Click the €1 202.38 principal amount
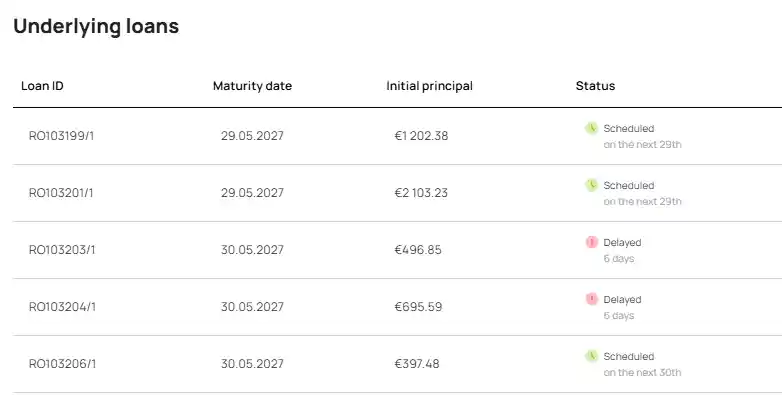782x395 pixels. pyautogui.click(x=421, y=136)
